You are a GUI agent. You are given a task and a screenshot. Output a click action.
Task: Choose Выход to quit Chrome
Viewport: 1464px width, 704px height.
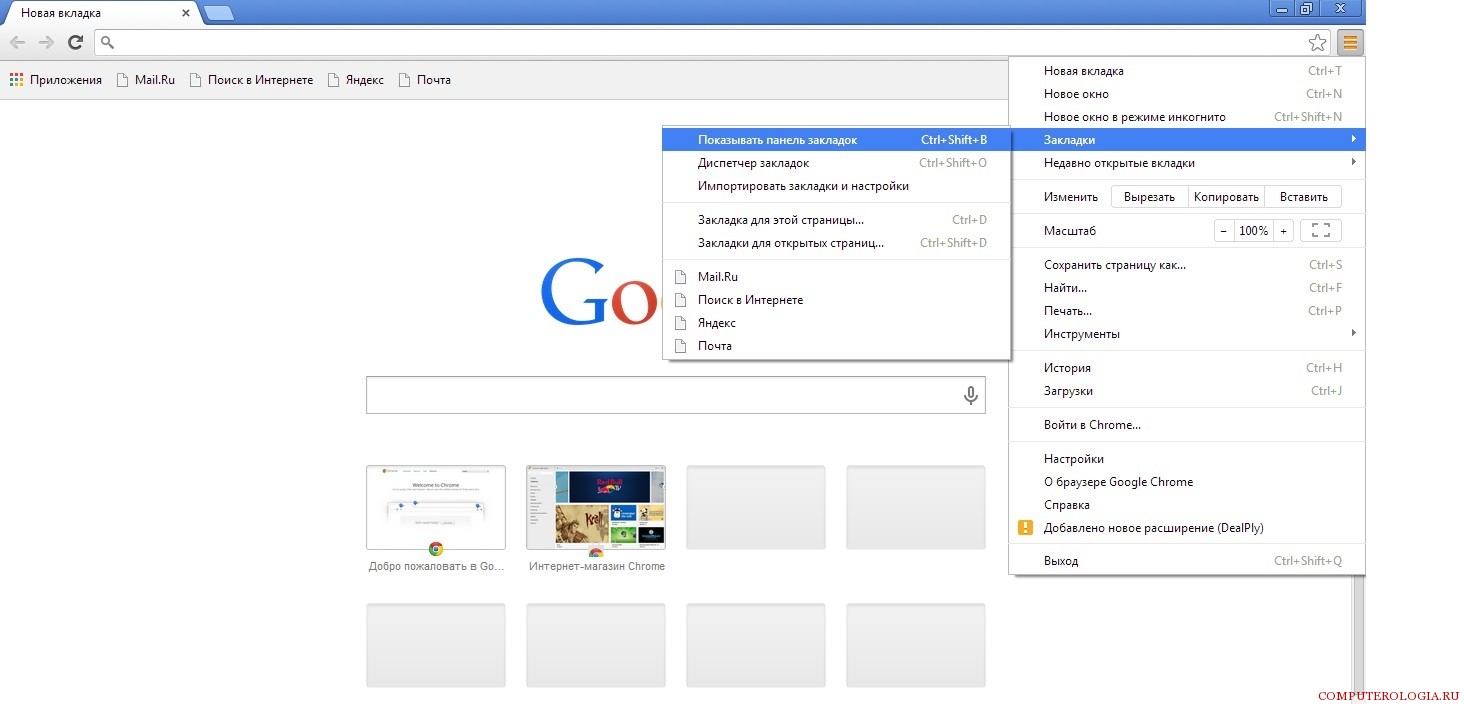coord(1187,561)
